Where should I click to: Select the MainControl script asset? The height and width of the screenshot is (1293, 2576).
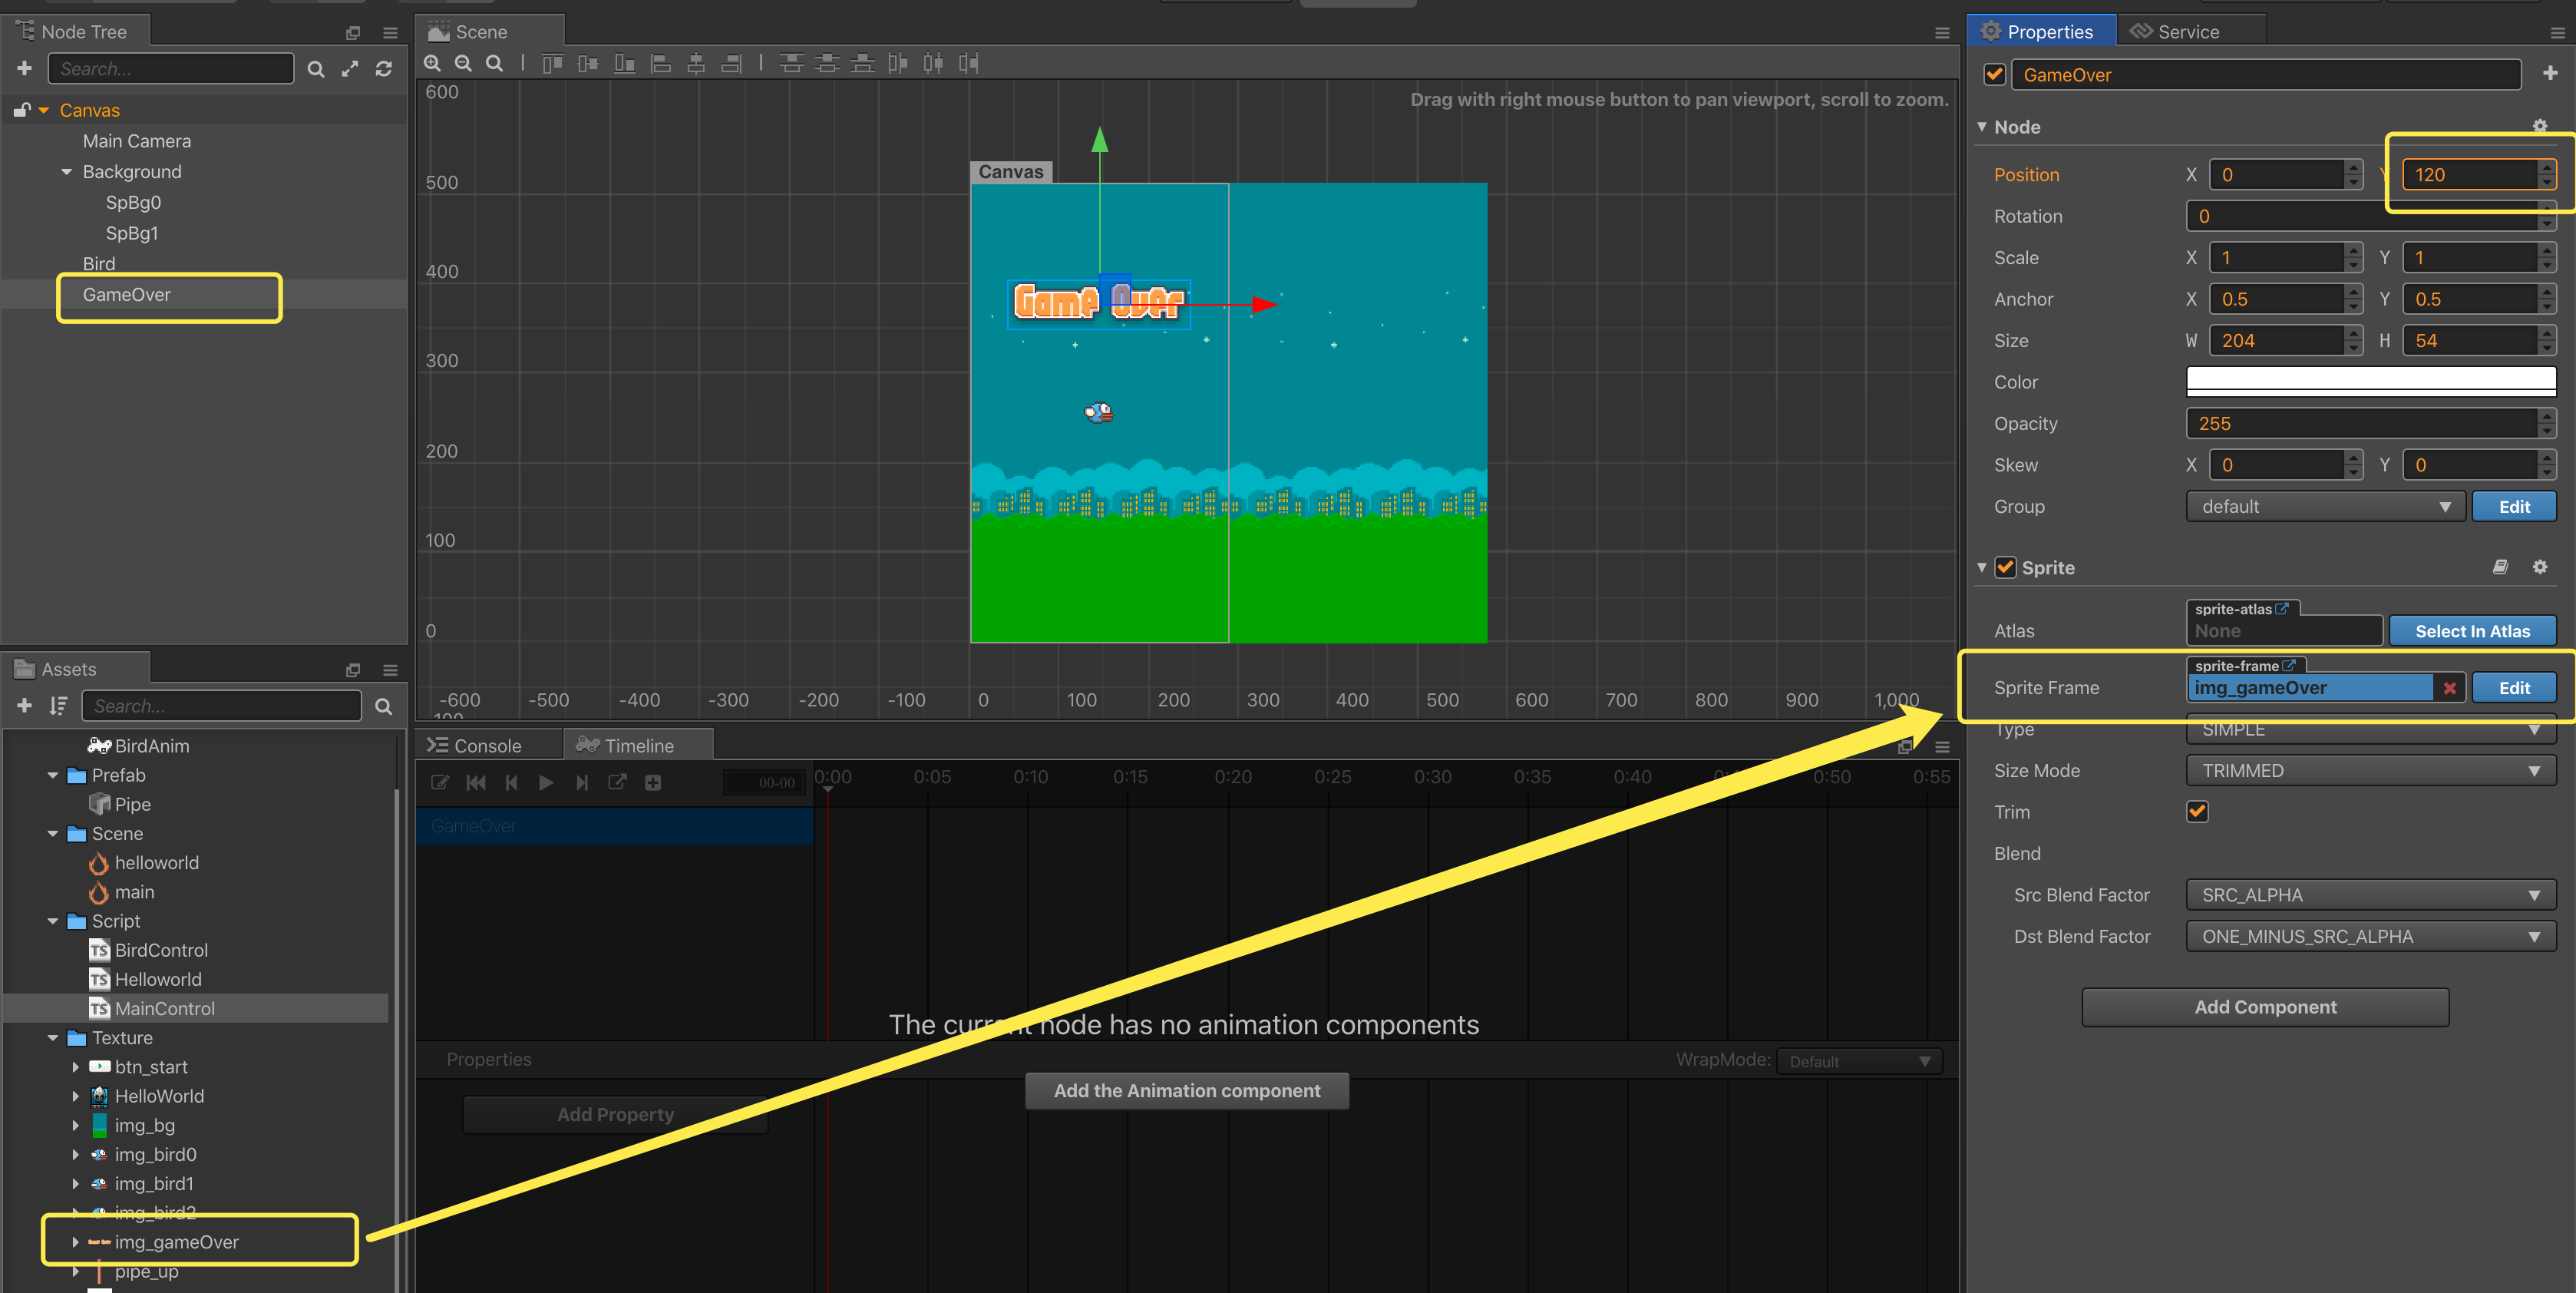pyautogui.click(x=196, y=1008)
